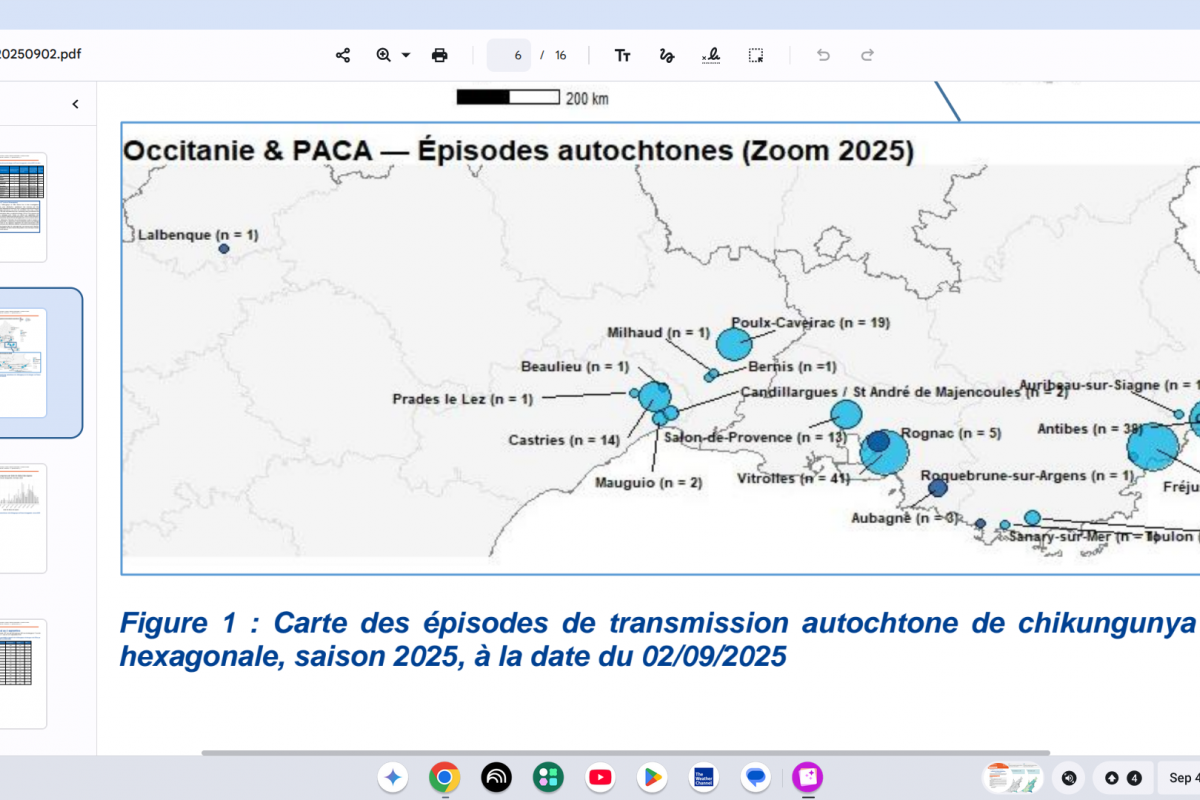Open the signature tool

(711, 55)
